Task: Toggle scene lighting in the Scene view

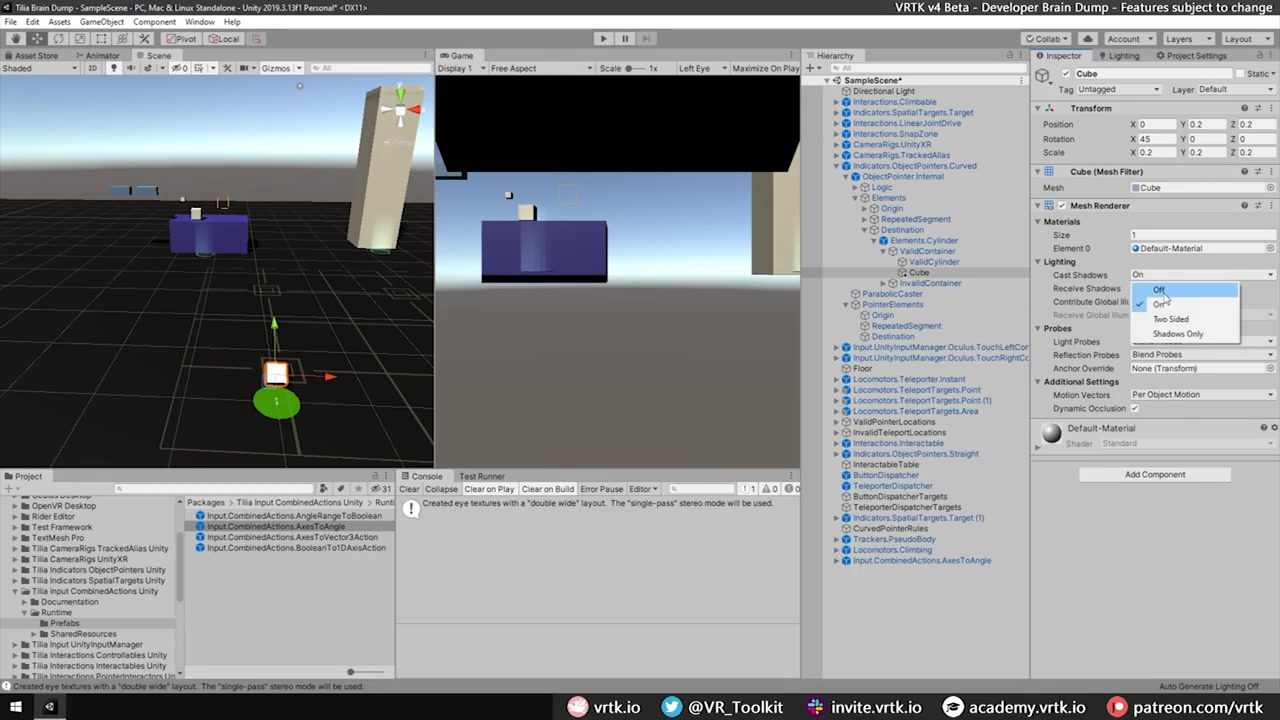Action: 115,67
